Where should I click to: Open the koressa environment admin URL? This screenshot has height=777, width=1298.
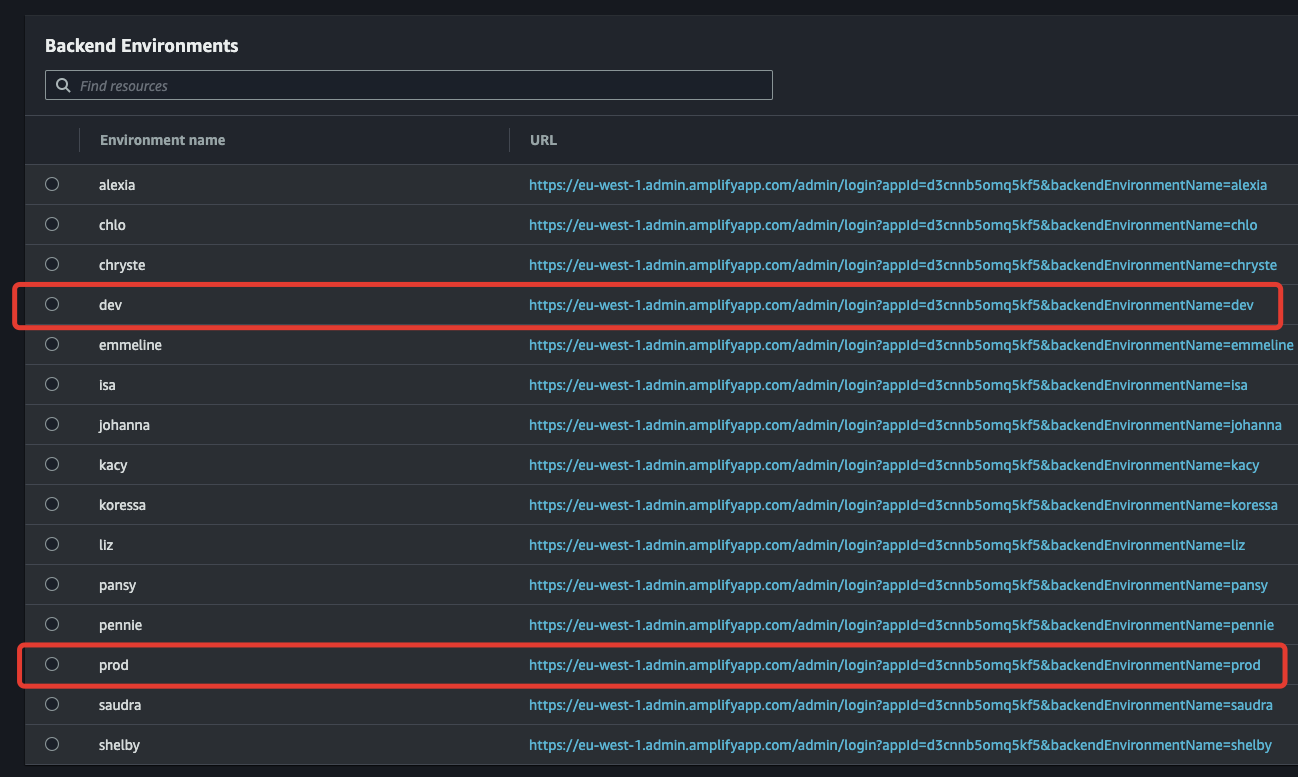coord(905,504)
